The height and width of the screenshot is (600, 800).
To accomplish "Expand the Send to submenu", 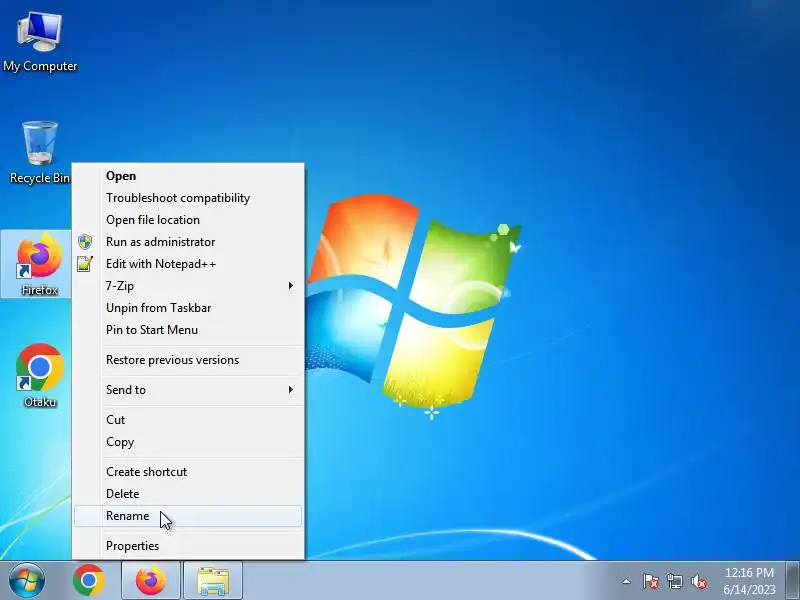I will 188,390.
